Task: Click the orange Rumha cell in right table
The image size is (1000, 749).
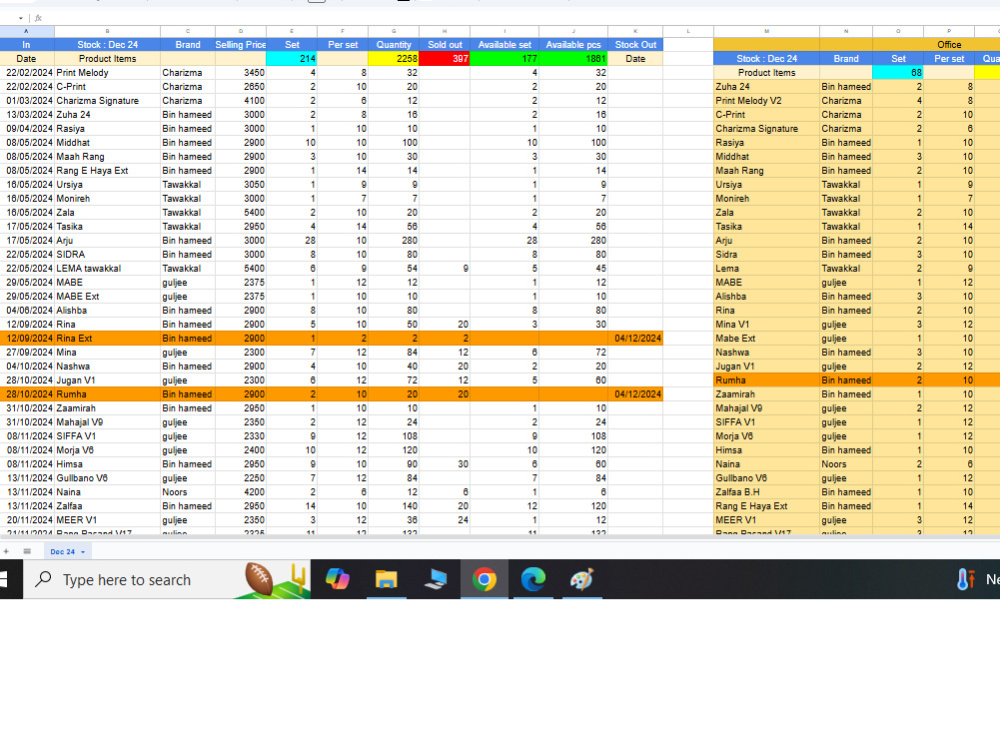Action: coord(767,380)
